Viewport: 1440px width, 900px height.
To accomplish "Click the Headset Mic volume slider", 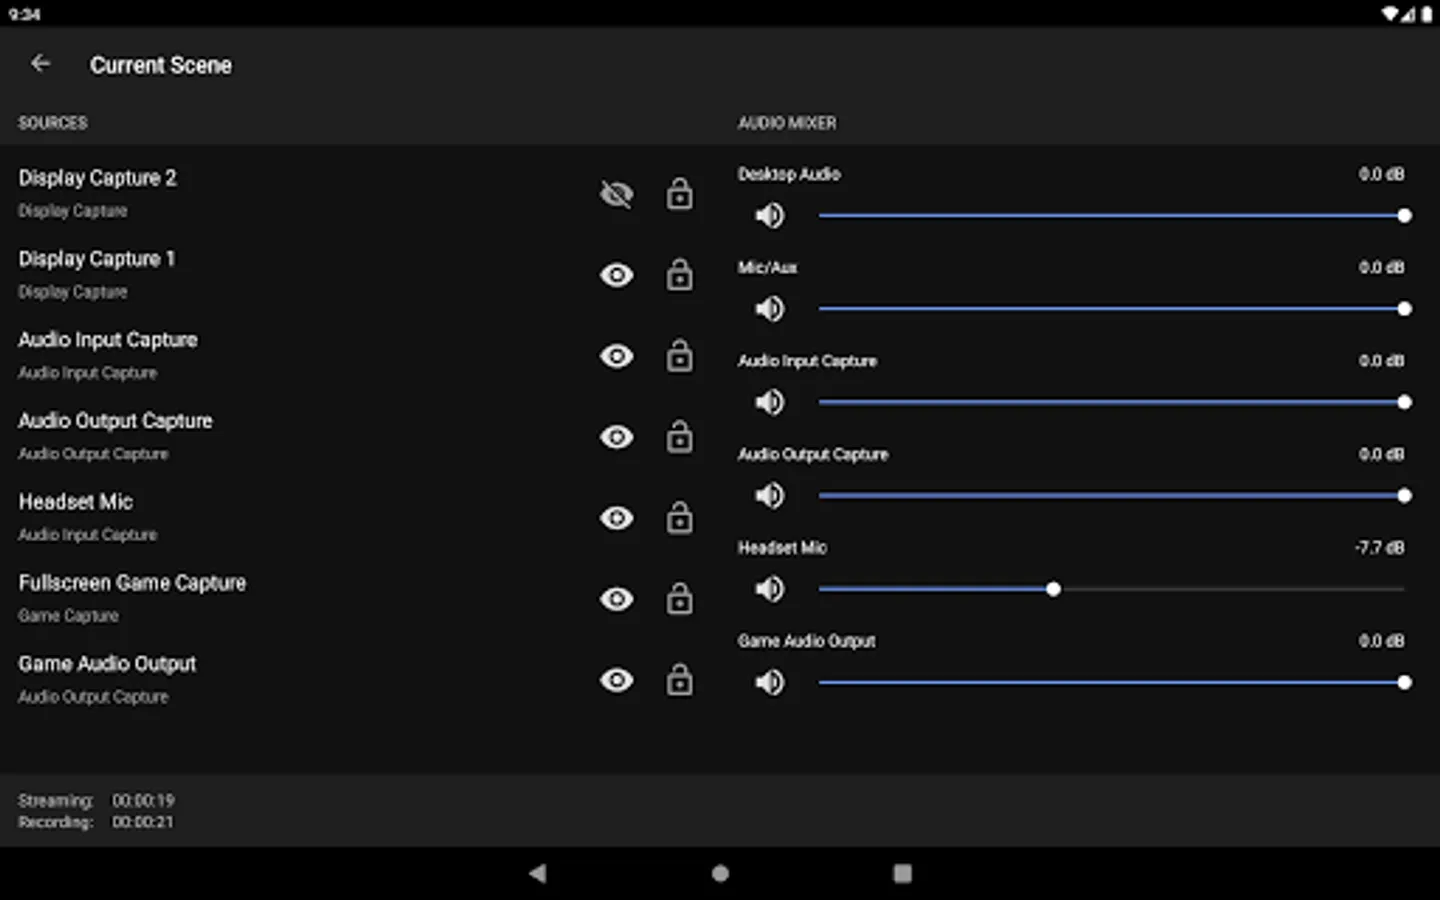I will click(x=1112, y=589).
